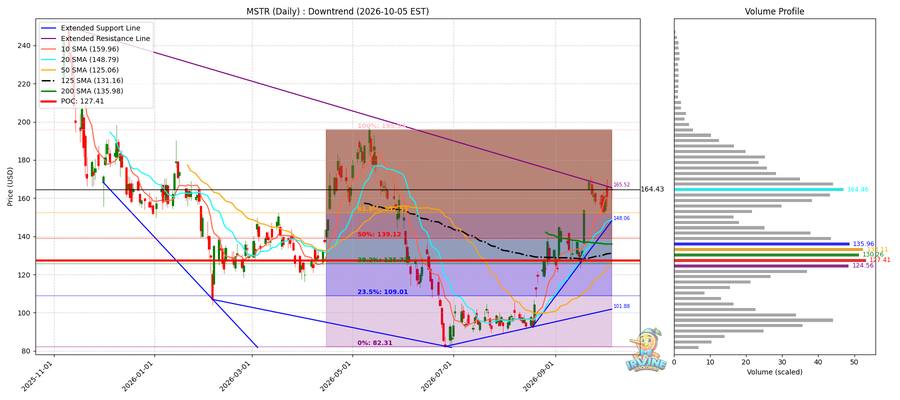Click the blue volume bar at 135.96
The width and height of the screenshot is (900, 400).
pyautogui.click(x=762, y=244)
